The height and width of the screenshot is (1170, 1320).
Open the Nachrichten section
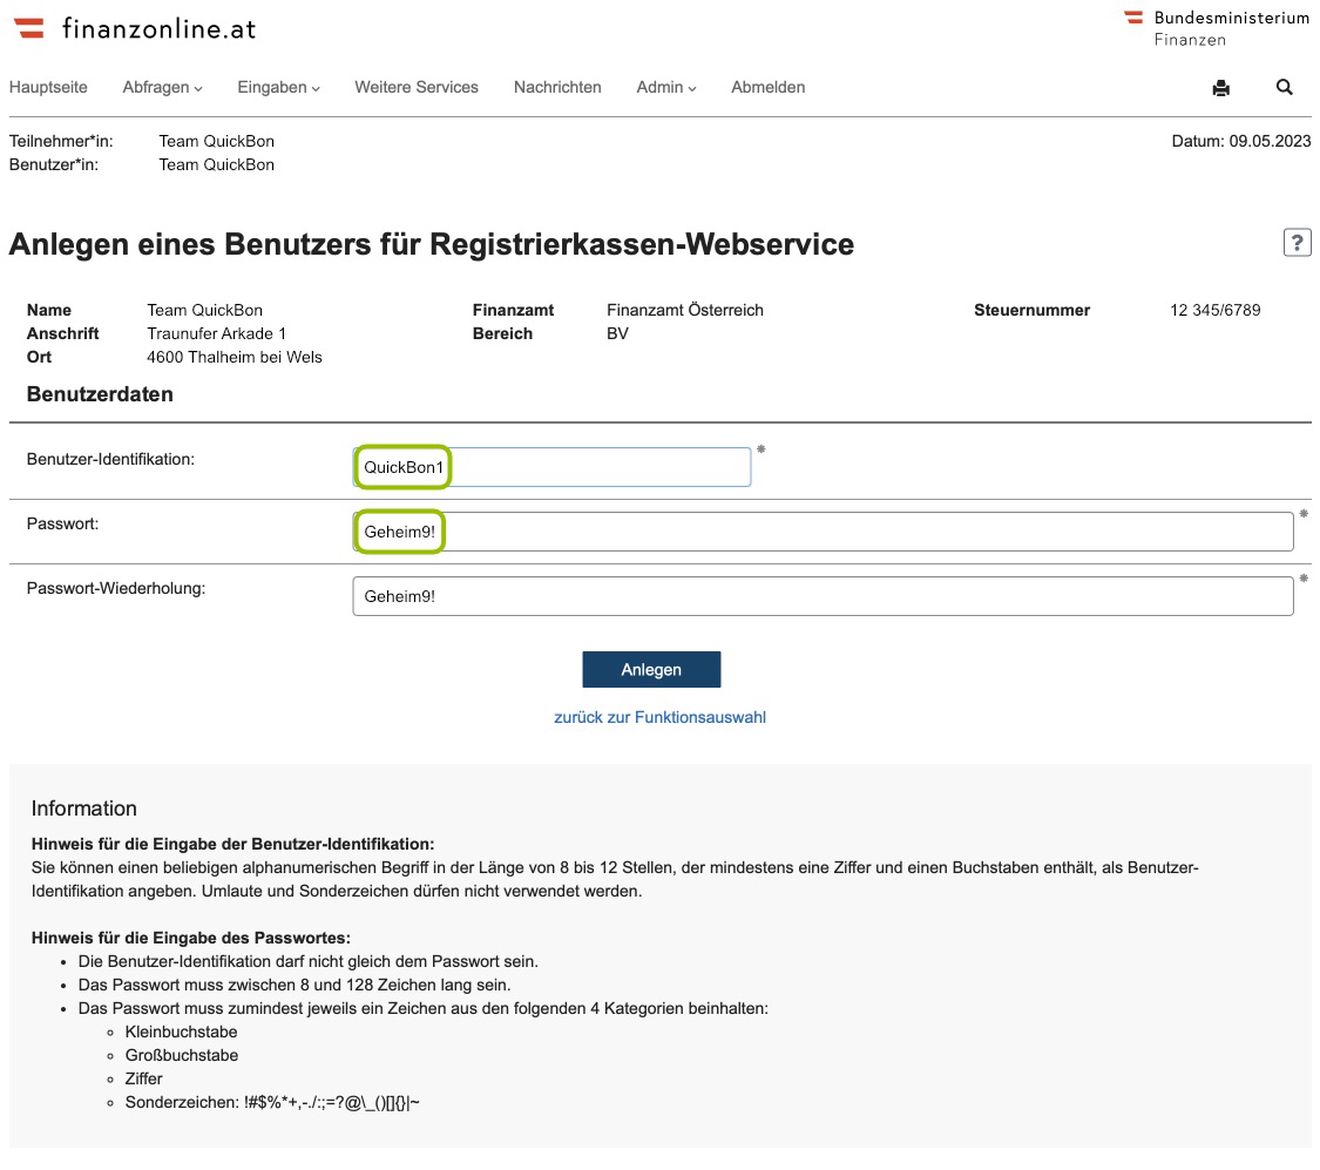click(x=557, y=87)
